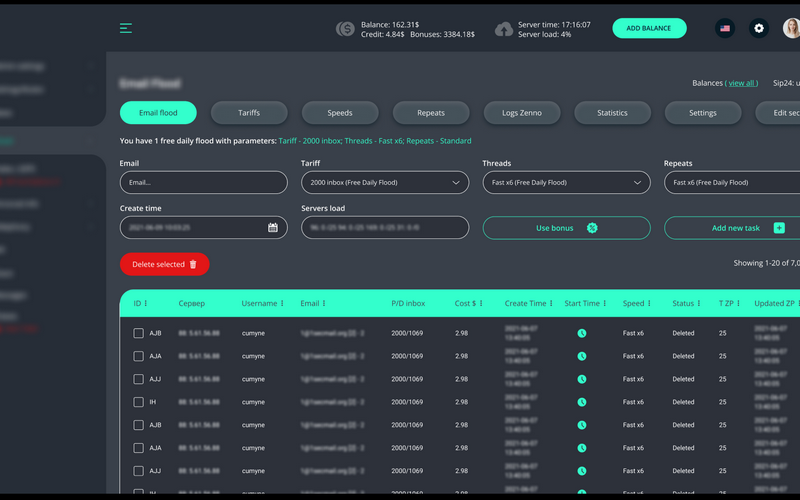Open the calendar picker in Create time
The image size is (800, 500).
click(272, 228)
